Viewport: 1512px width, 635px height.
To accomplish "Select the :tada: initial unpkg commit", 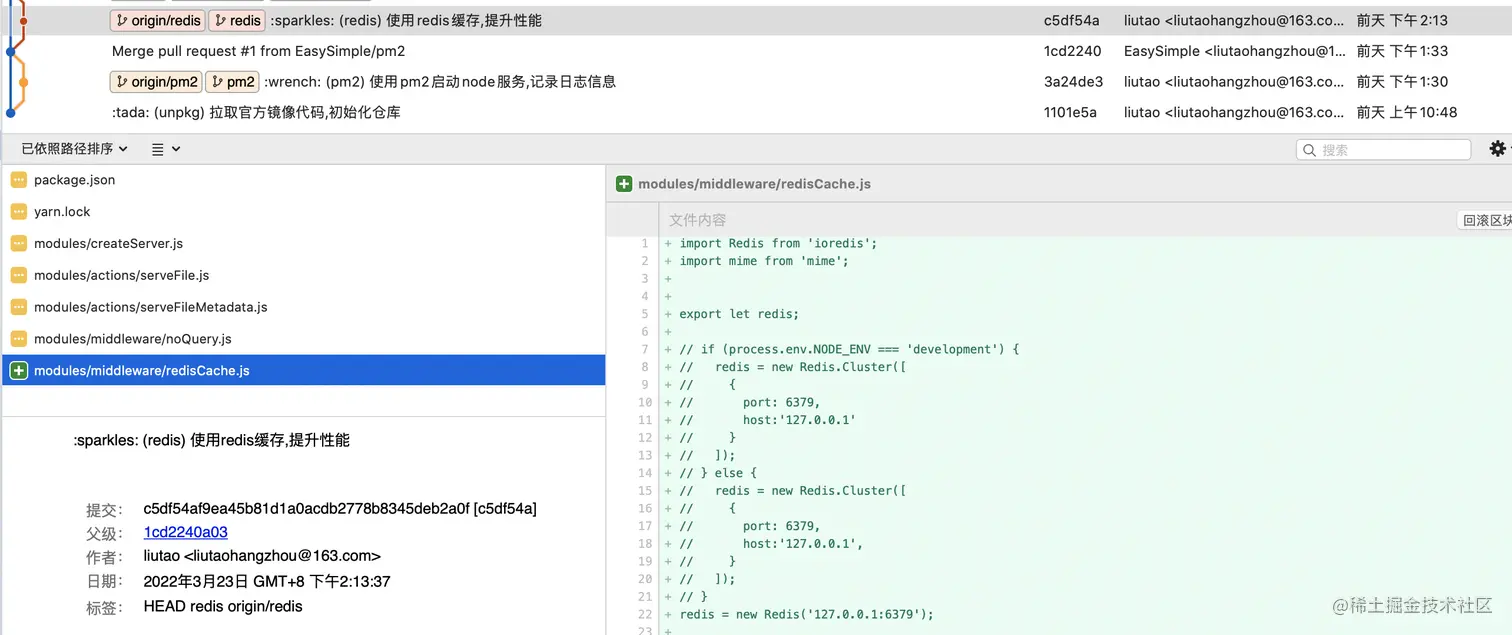I will point(256,112).
